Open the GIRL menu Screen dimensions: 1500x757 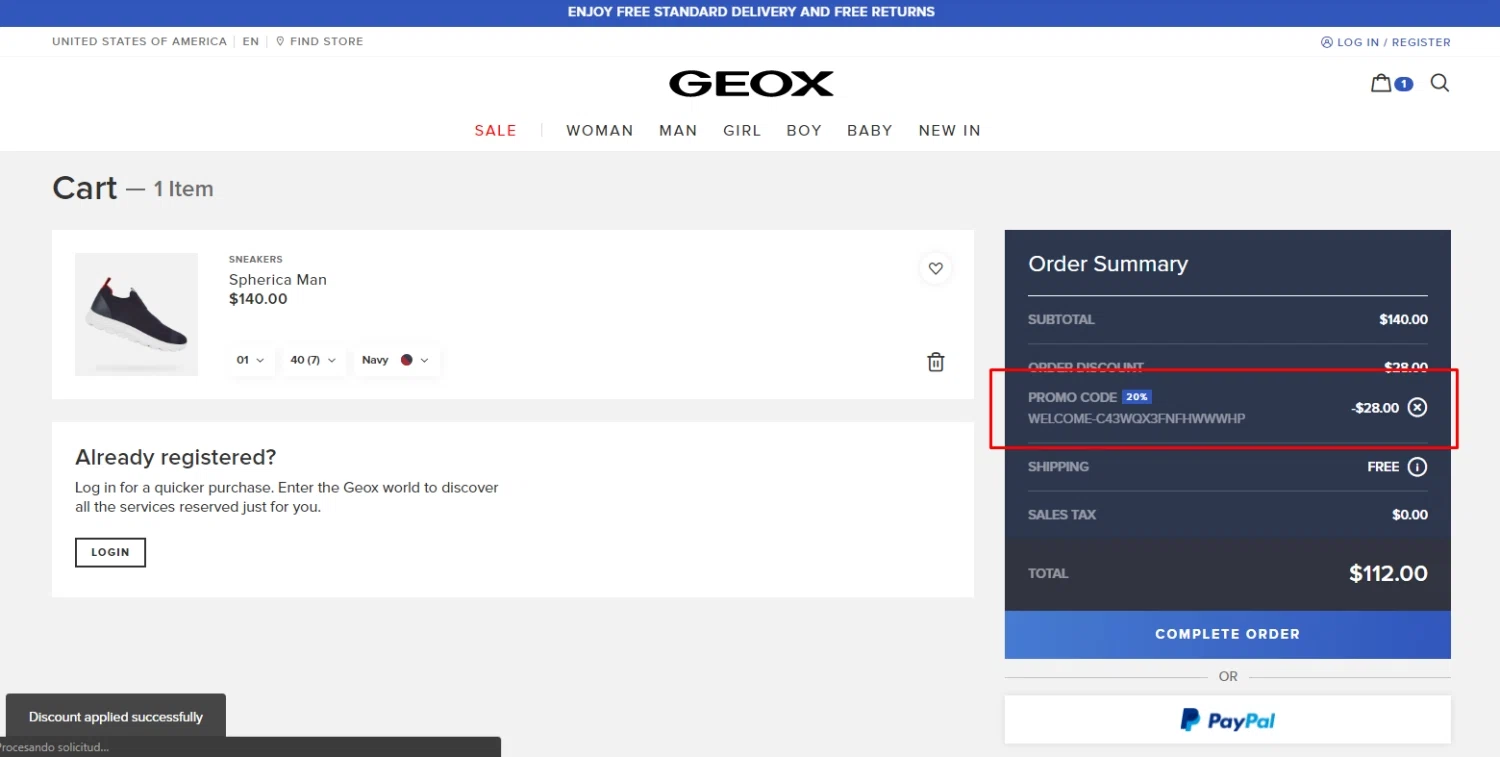click(742, 130)
